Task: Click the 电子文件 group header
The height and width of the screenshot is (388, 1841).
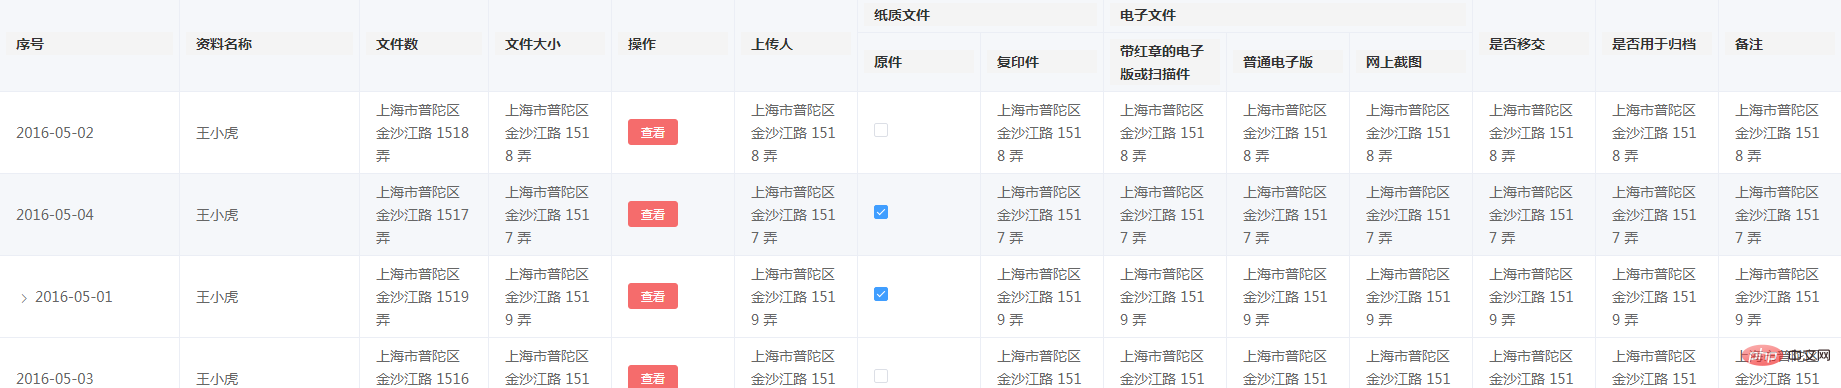Action: tap(1148, 15)
